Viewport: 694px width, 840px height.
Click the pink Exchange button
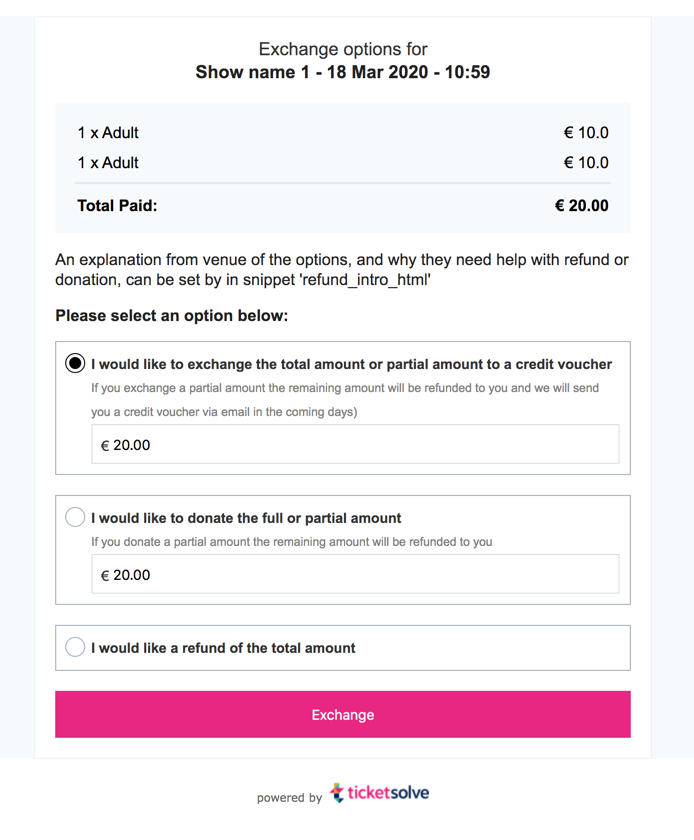pos(342,714)
